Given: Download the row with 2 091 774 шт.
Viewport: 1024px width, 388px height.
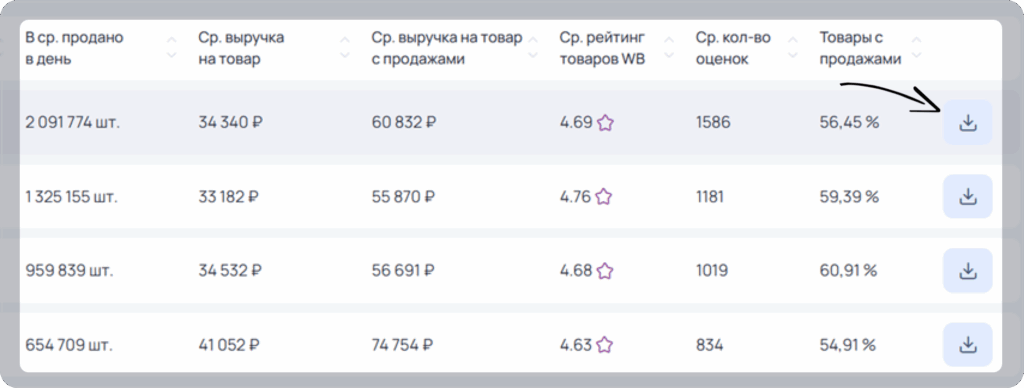Looking at the screenshot, I should 967,122.
